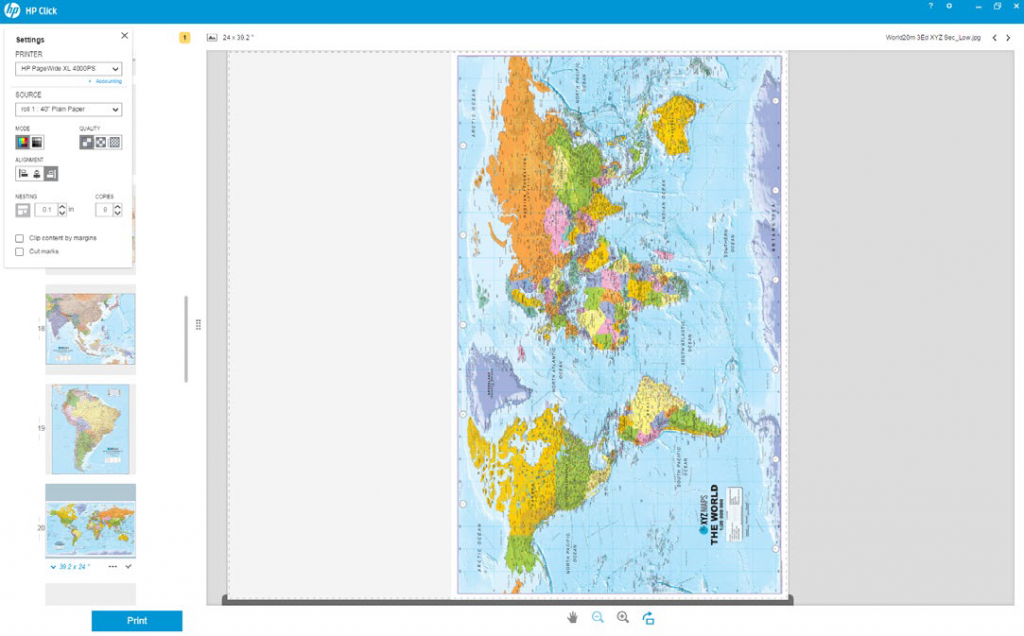Select thumbnail 18 Asia map
The height and width of the screenshot is (636, 1024).
click(x=90, y=329)
